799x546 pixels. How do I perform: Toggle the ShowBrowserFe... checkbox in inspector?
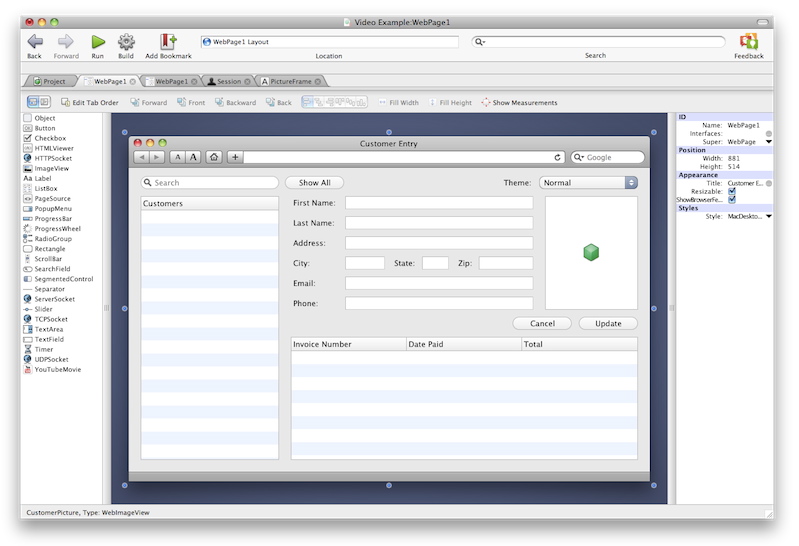(x=732, y=199)
